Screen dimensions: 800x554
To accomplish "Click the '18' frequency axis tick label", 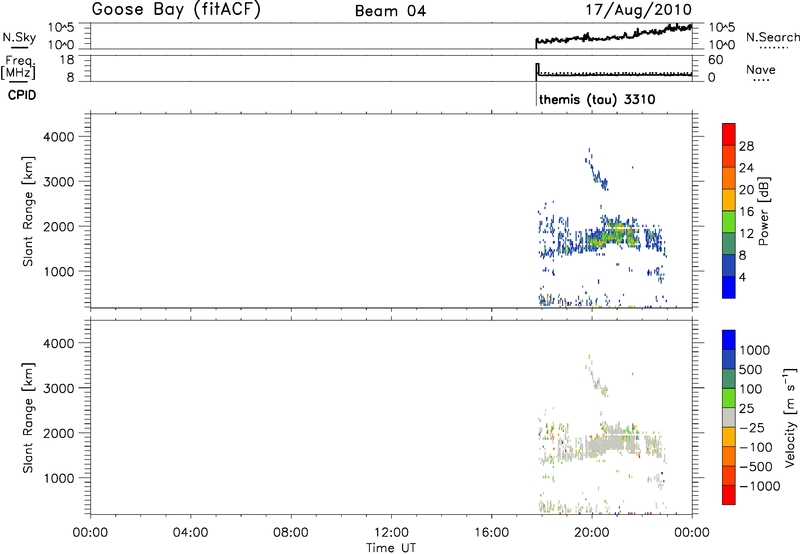I will pyautogui.click(x=67, y=60).
